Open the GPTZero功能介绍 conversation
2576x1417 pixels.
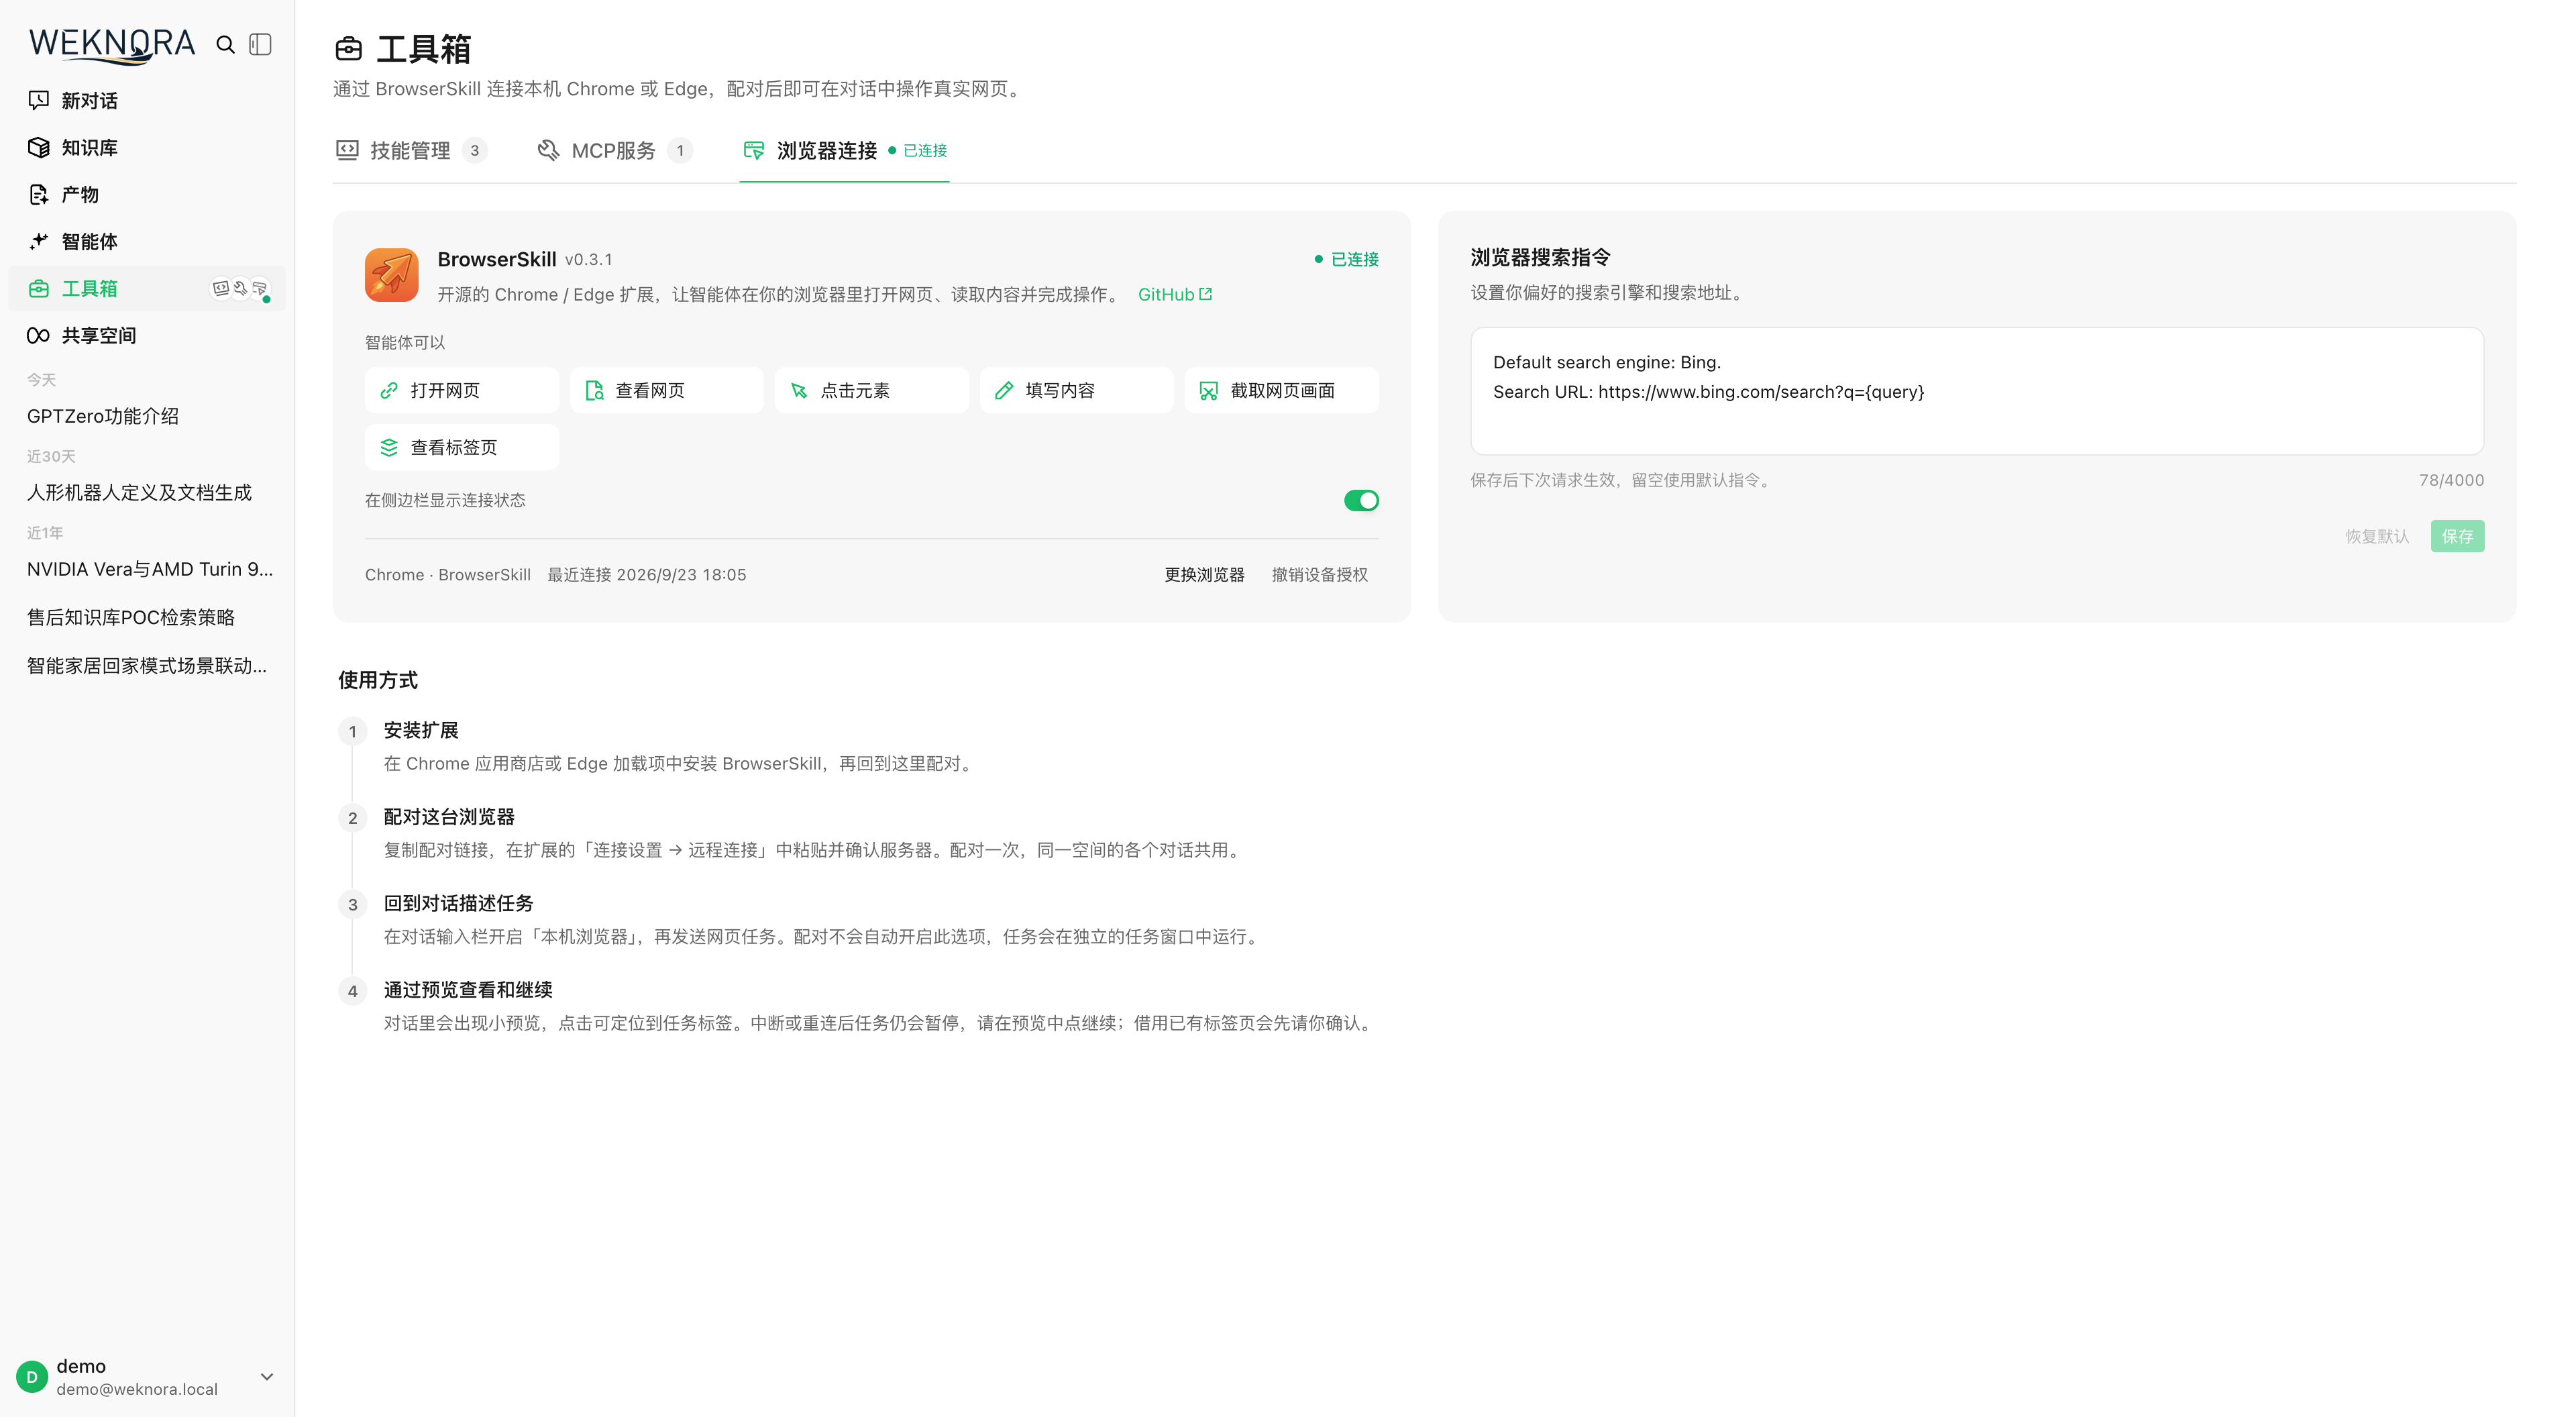pos(147,416)
